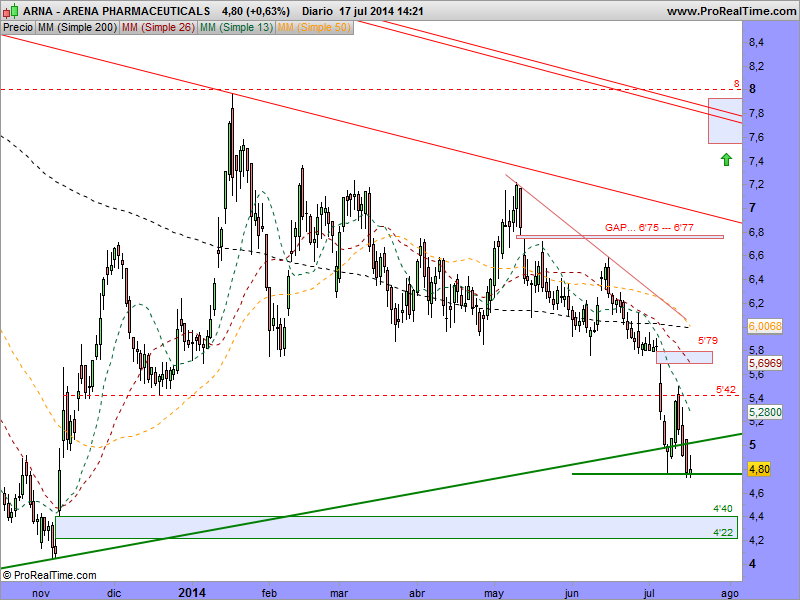Click the dic label on the time axis
This screenshot has height=600, width=800.
pyautogui.click(x=114, y=593)
